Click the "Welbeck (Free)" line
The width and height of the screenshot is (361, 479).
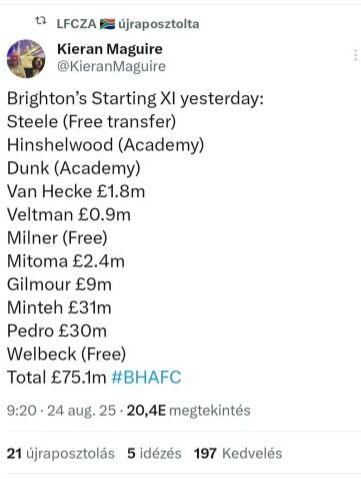pos(66,354)
